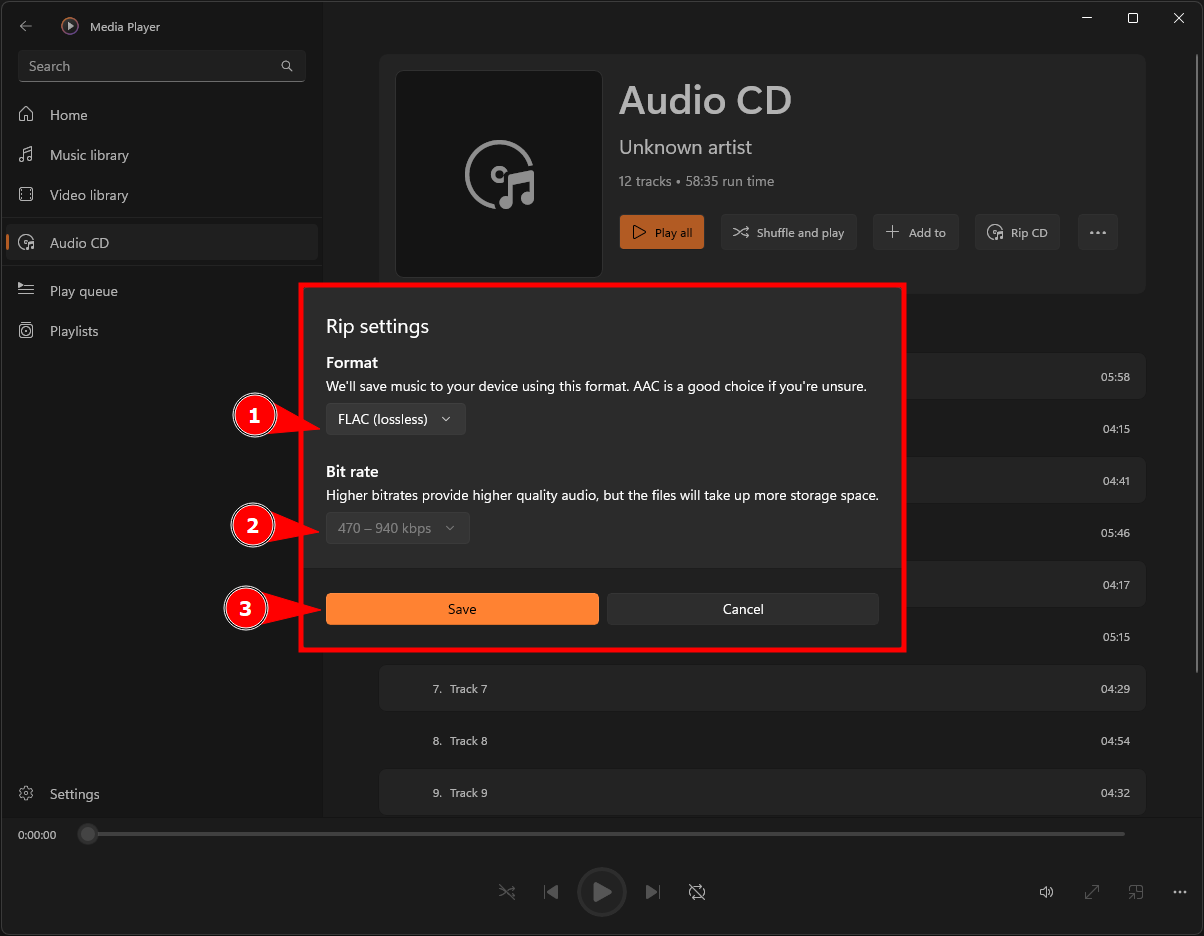Click the Search input field
The image size is (1204, 936).
point(150,66)
